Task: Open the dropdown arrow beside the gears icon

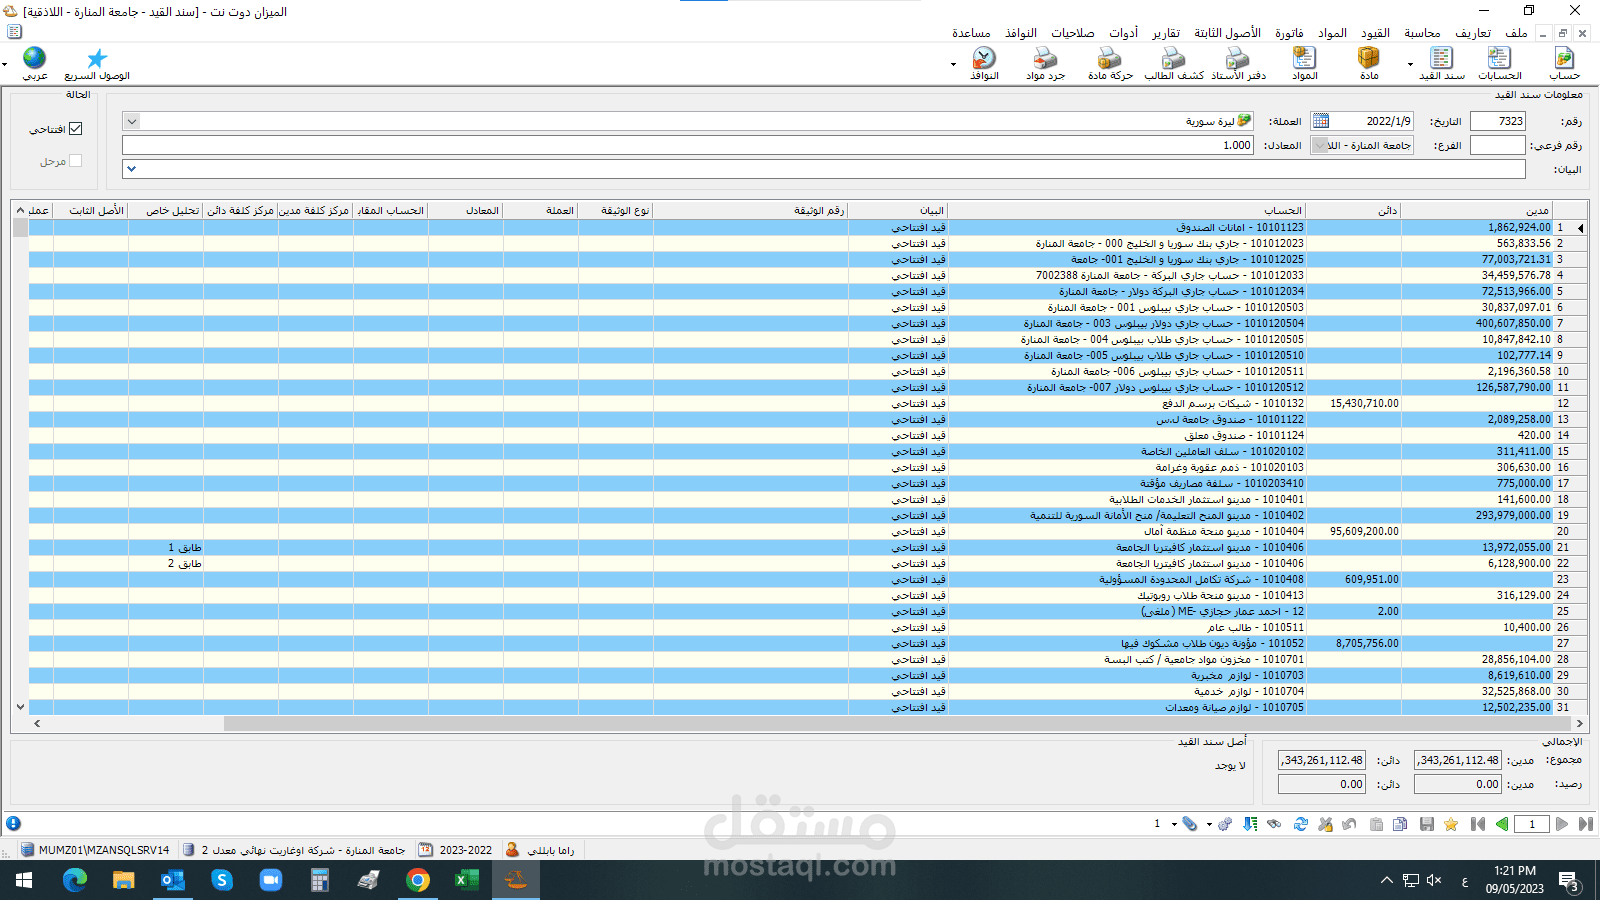Action: pyautogui.click(x=1209, y=825)
